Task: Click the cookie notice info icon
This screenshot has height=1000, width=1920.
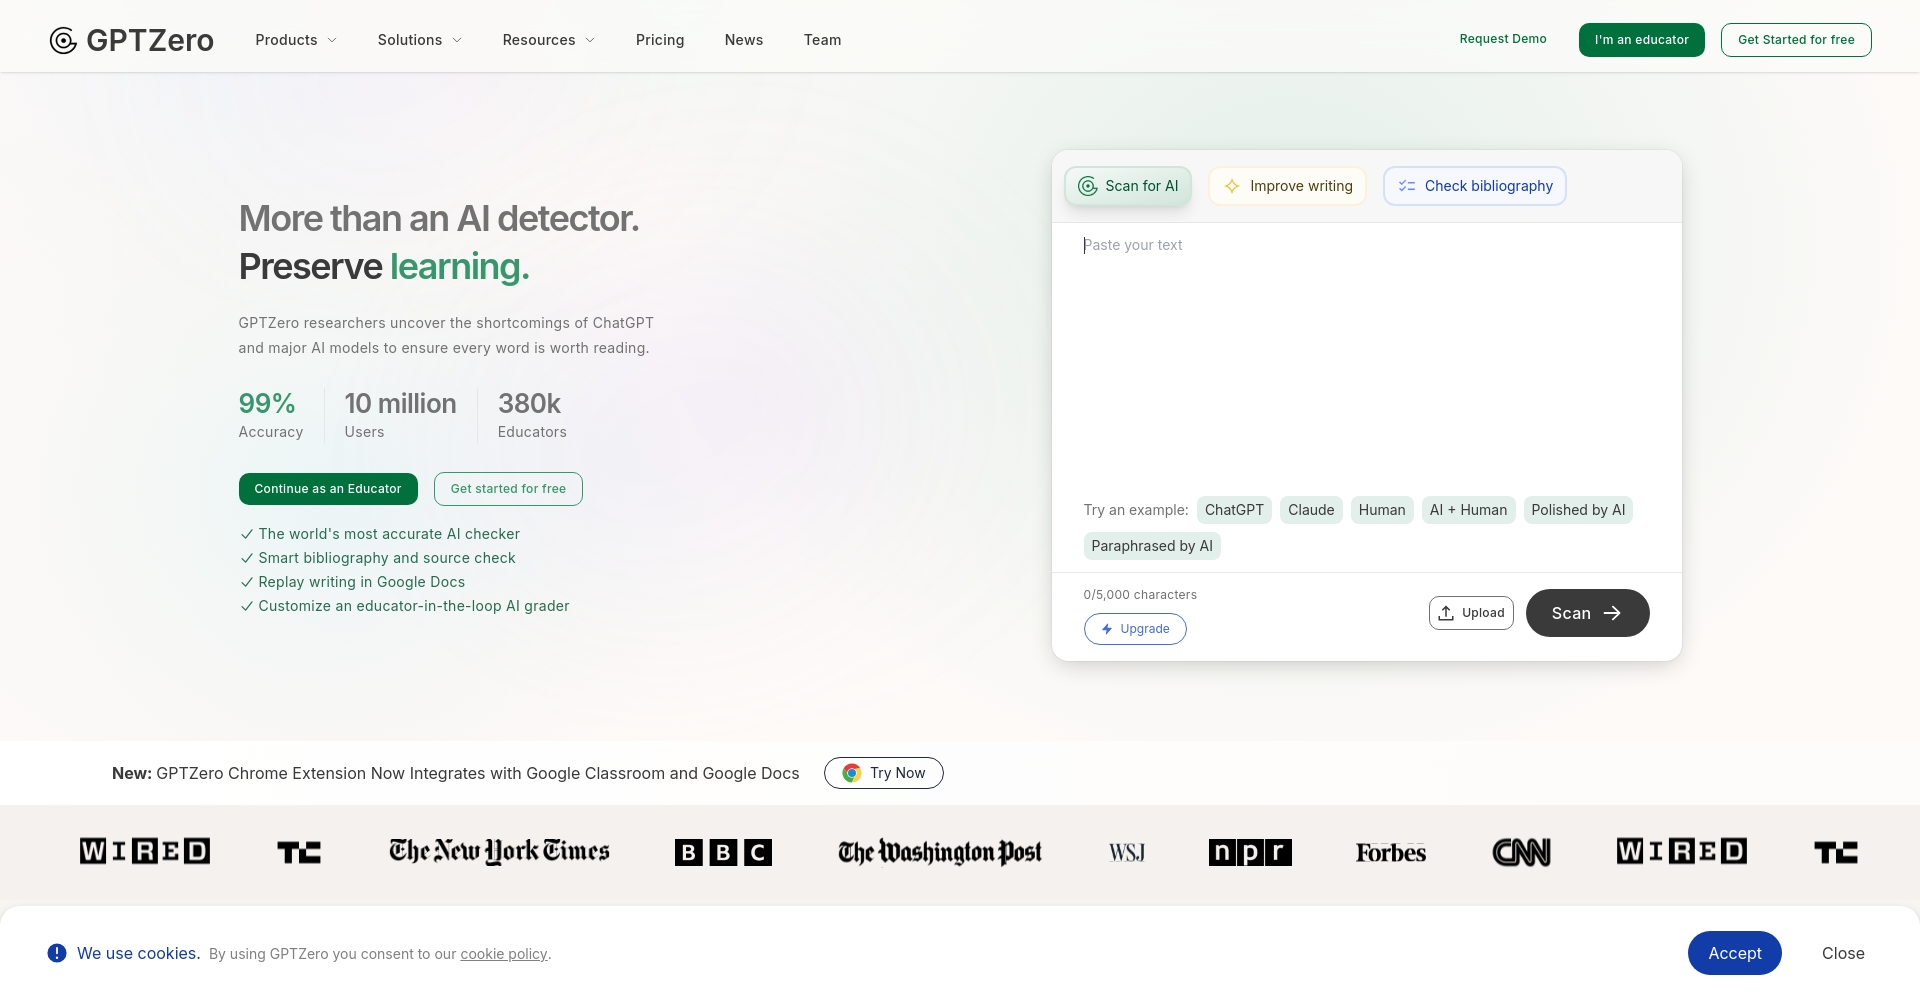Action: [x=57, y=953]
